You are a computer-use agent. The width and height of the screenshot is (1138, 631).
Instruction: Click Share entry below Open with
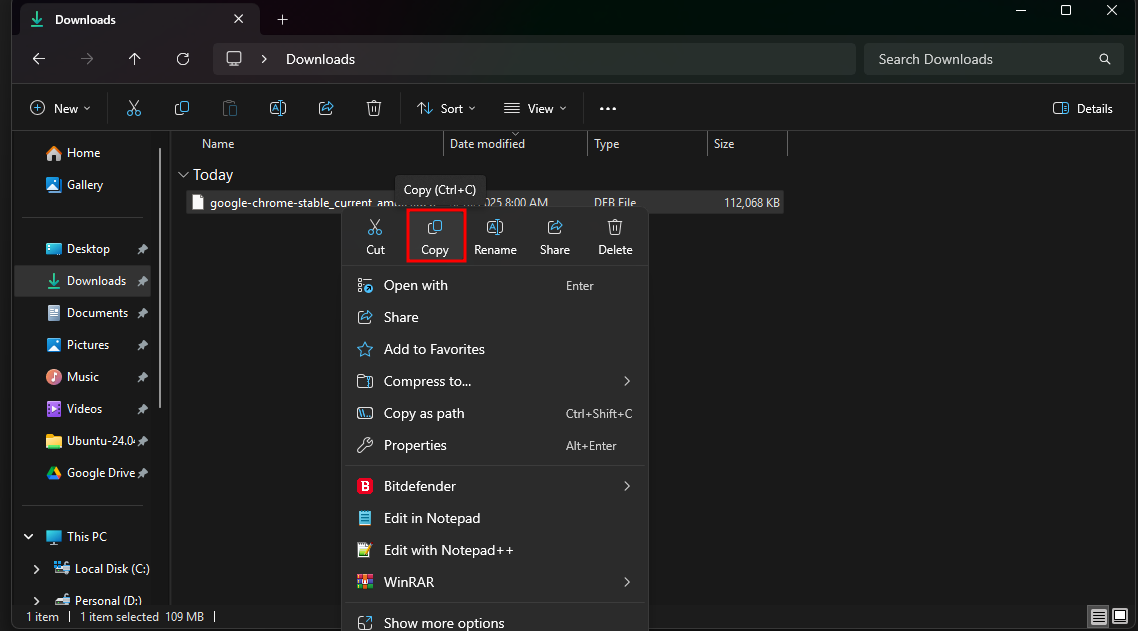(494, 317)
